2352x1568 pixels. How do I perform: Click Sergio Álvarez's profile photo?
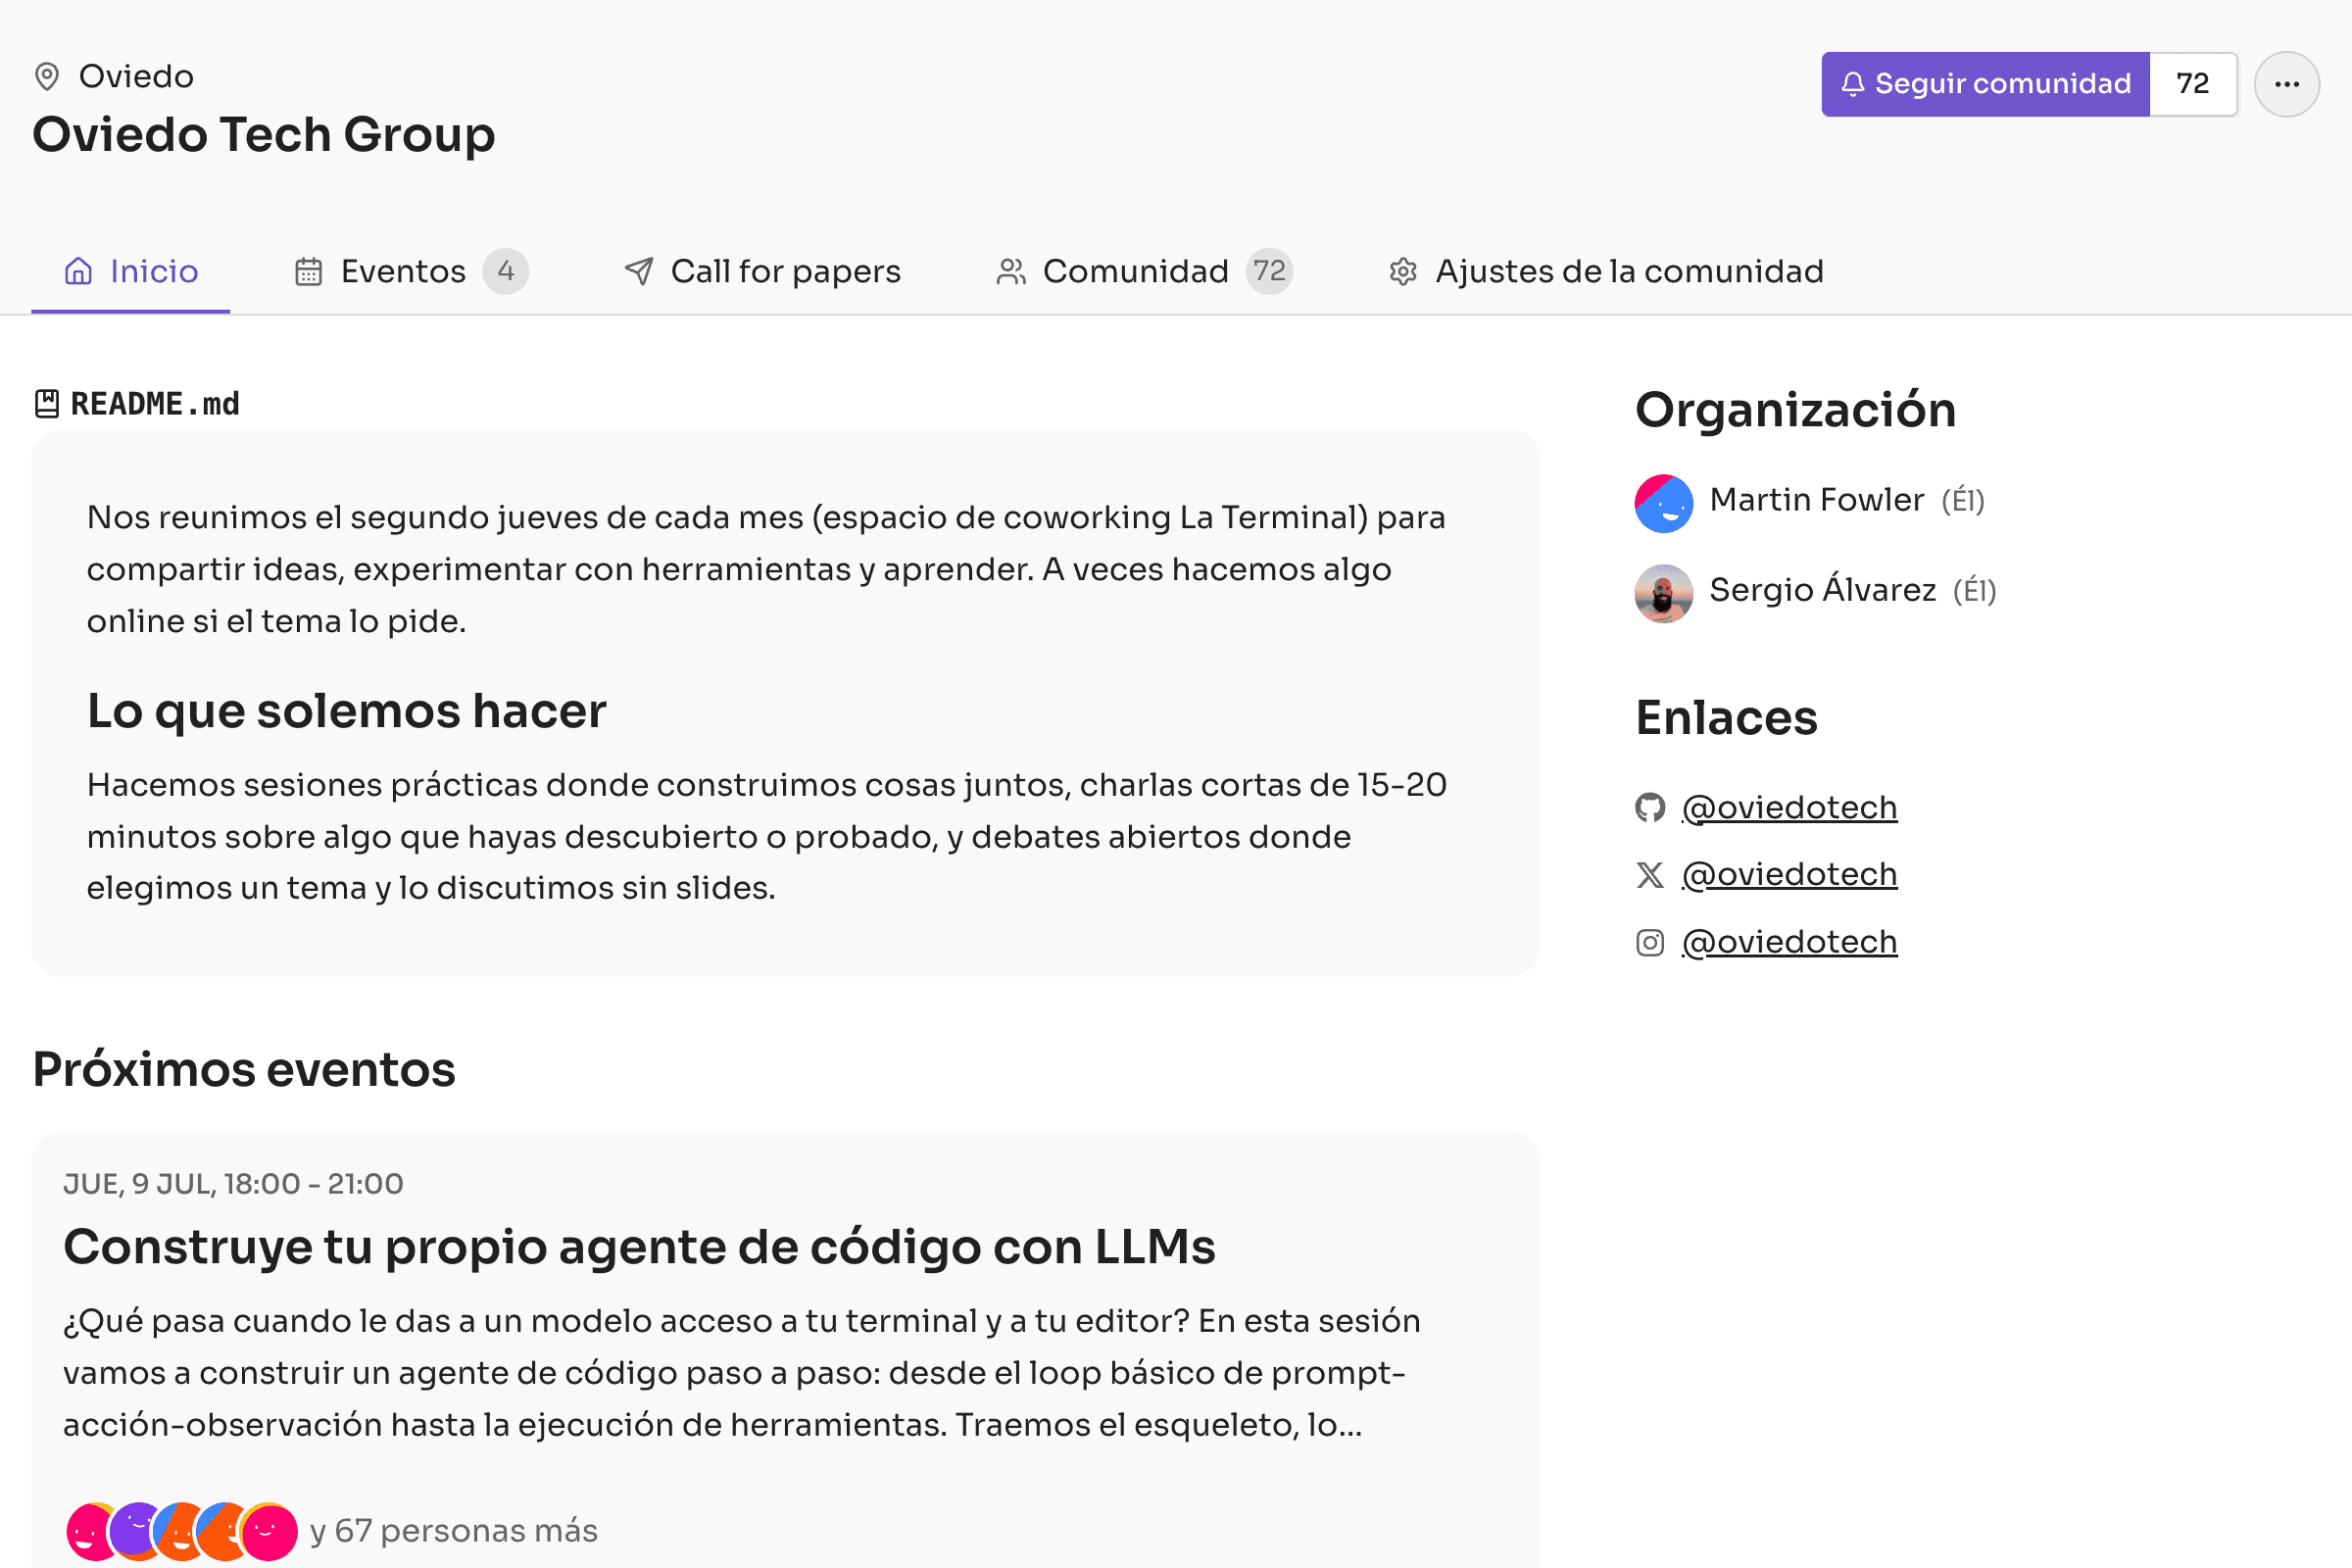coord(1664,594)
